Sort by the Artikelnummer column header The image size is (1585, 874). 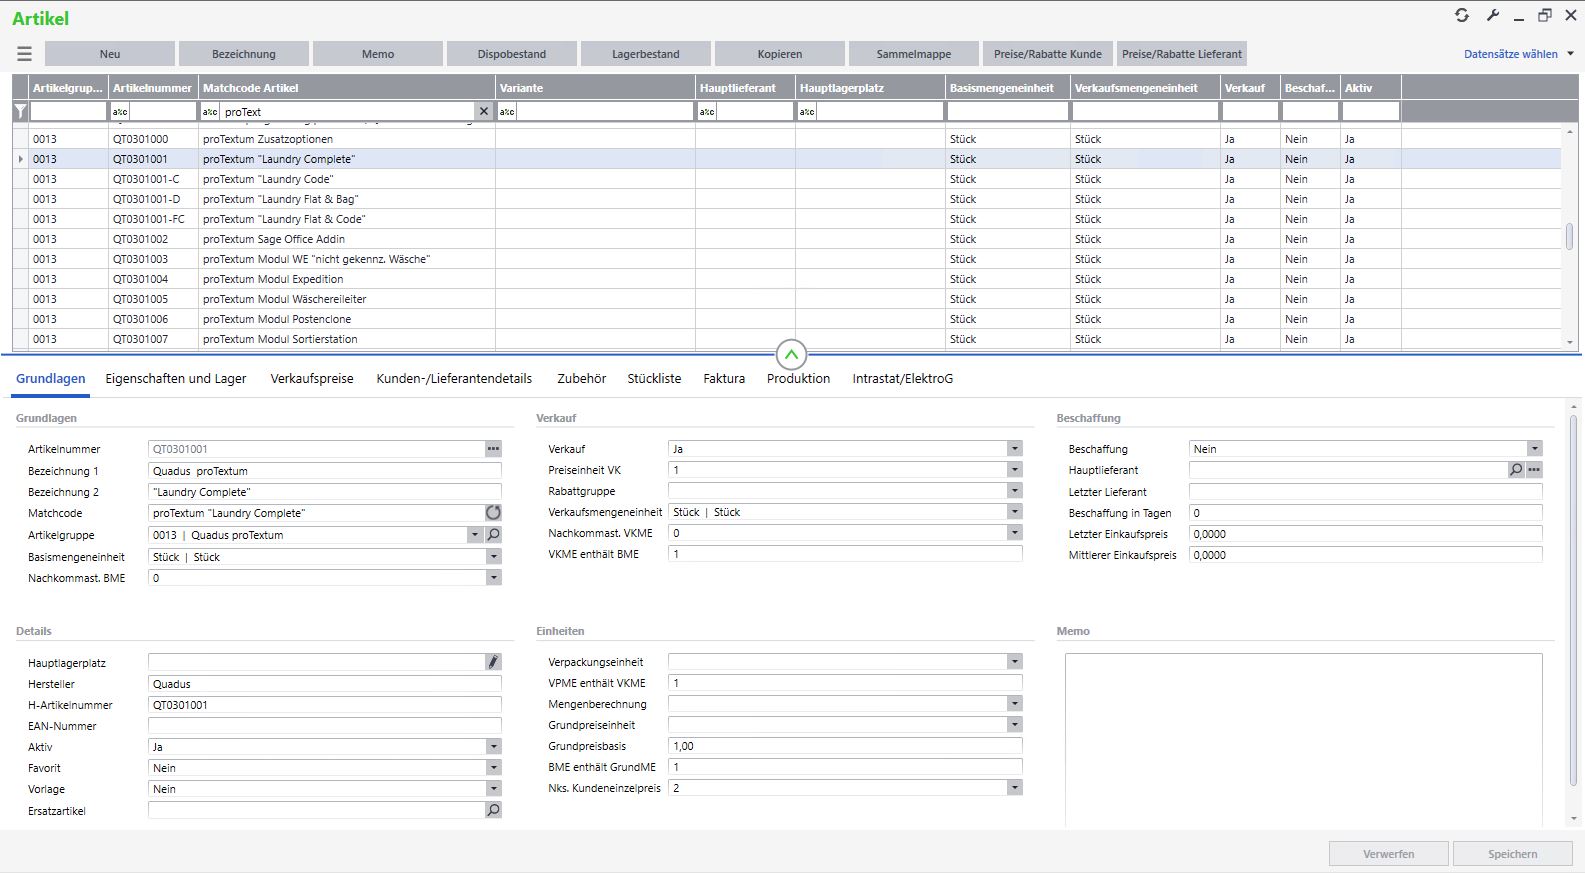(x=153, y=88)
